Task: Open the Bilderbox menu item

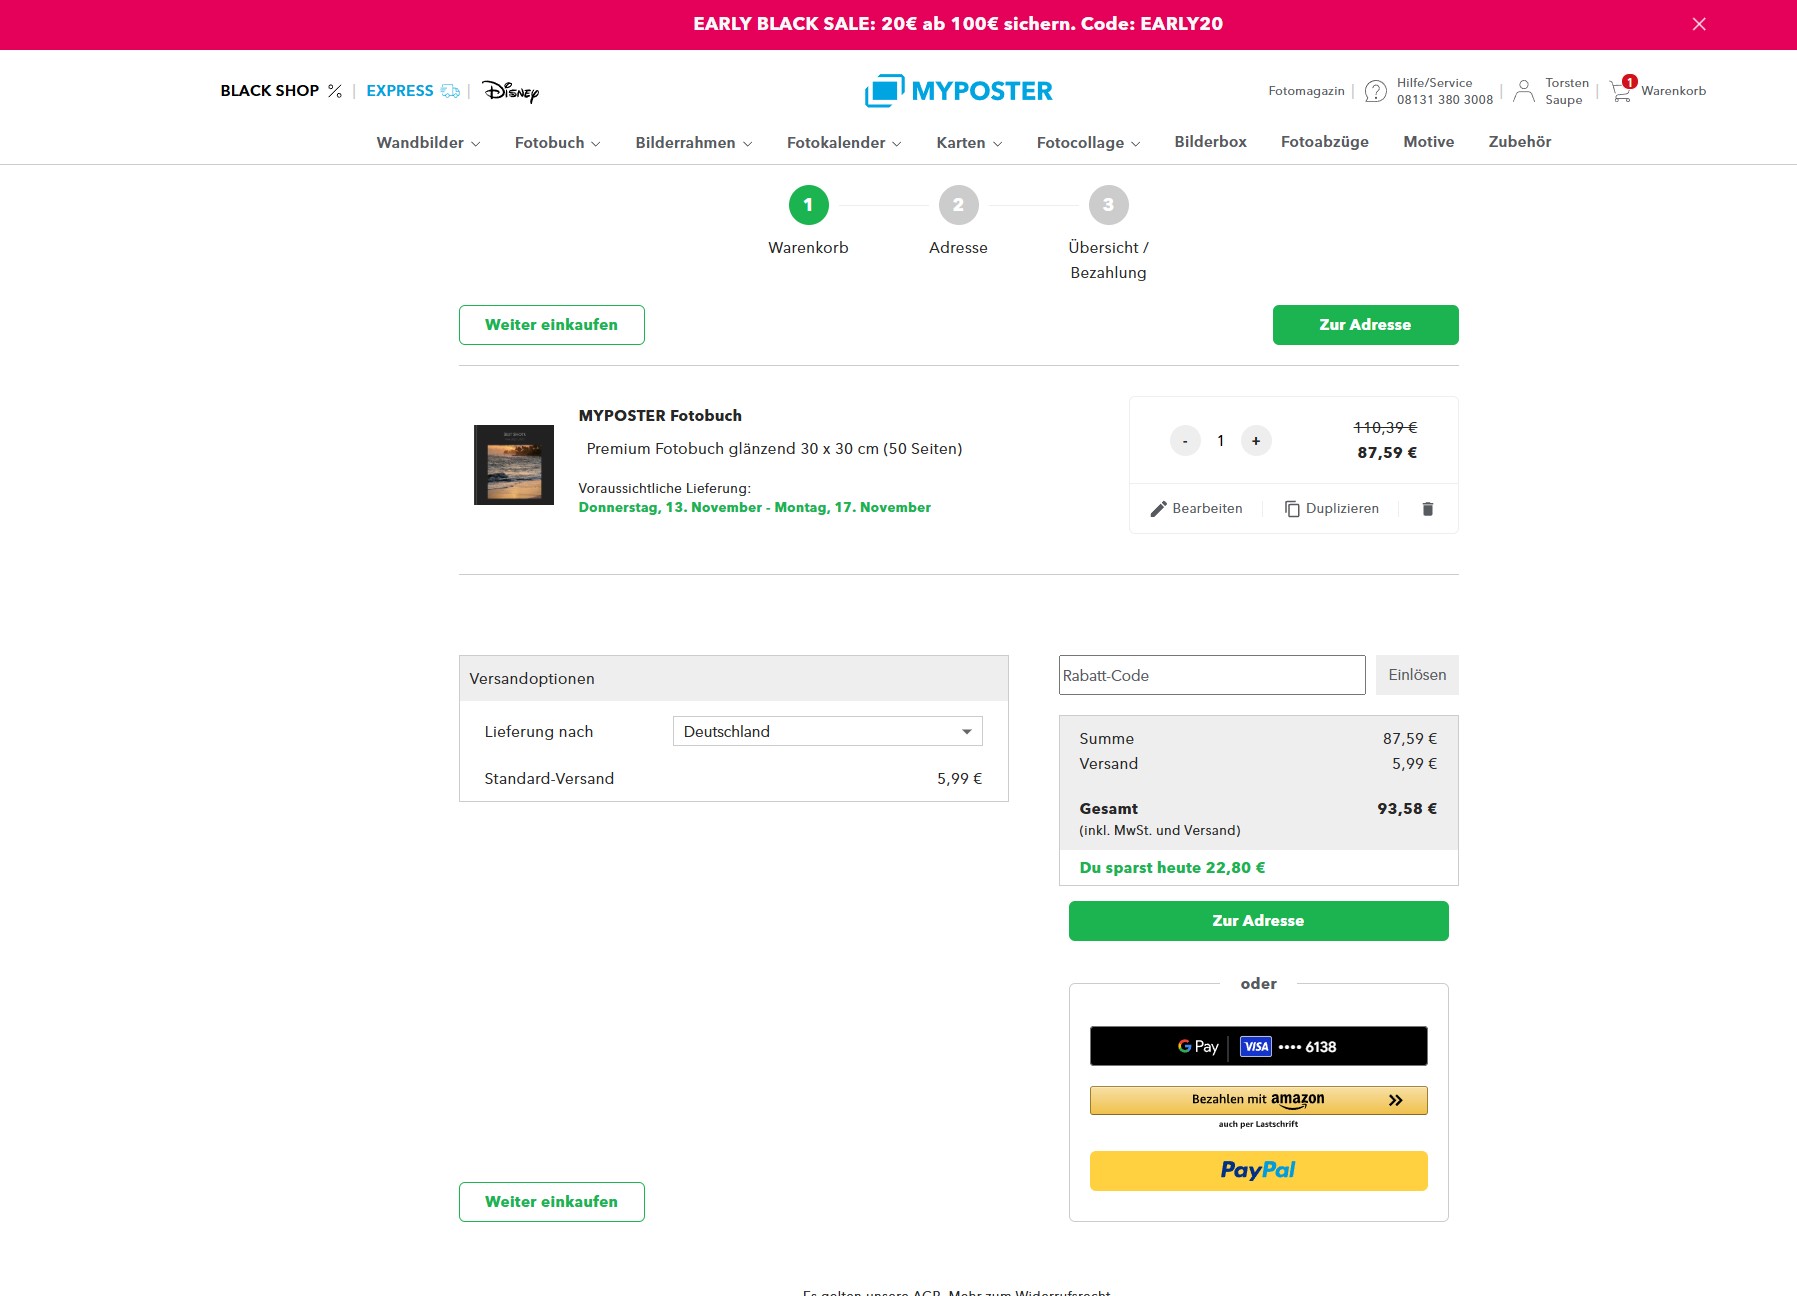Action: click(x=1210, y=142)
